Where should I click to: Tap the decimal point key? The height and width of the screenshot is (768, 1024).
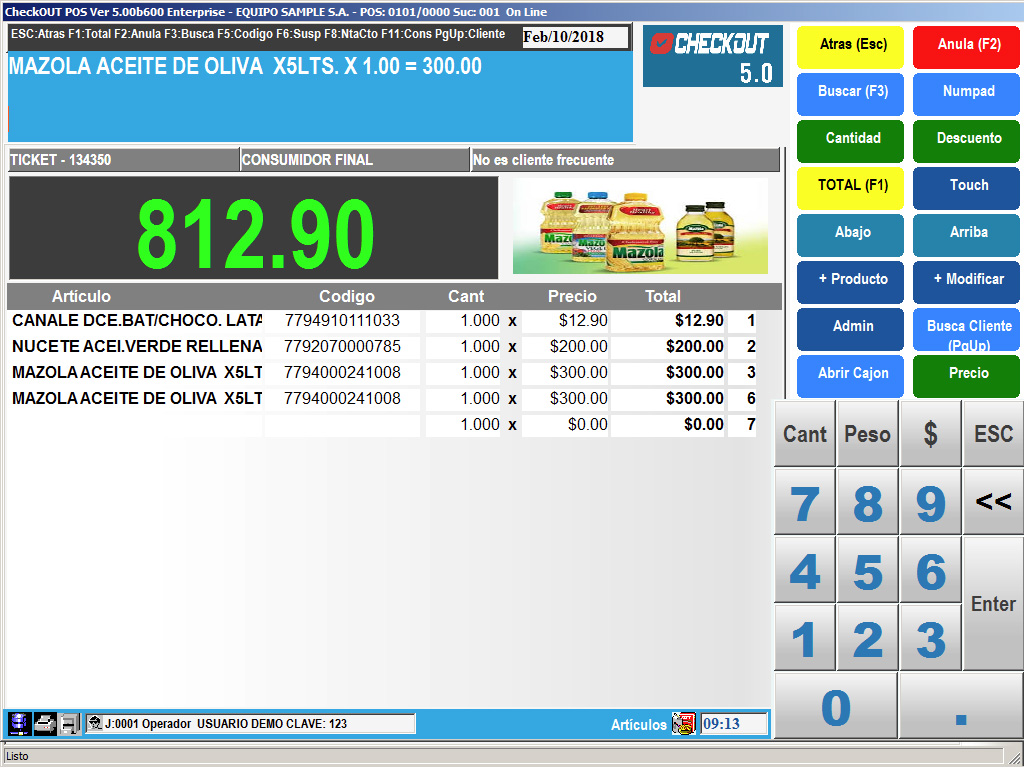tap(961, 707)
